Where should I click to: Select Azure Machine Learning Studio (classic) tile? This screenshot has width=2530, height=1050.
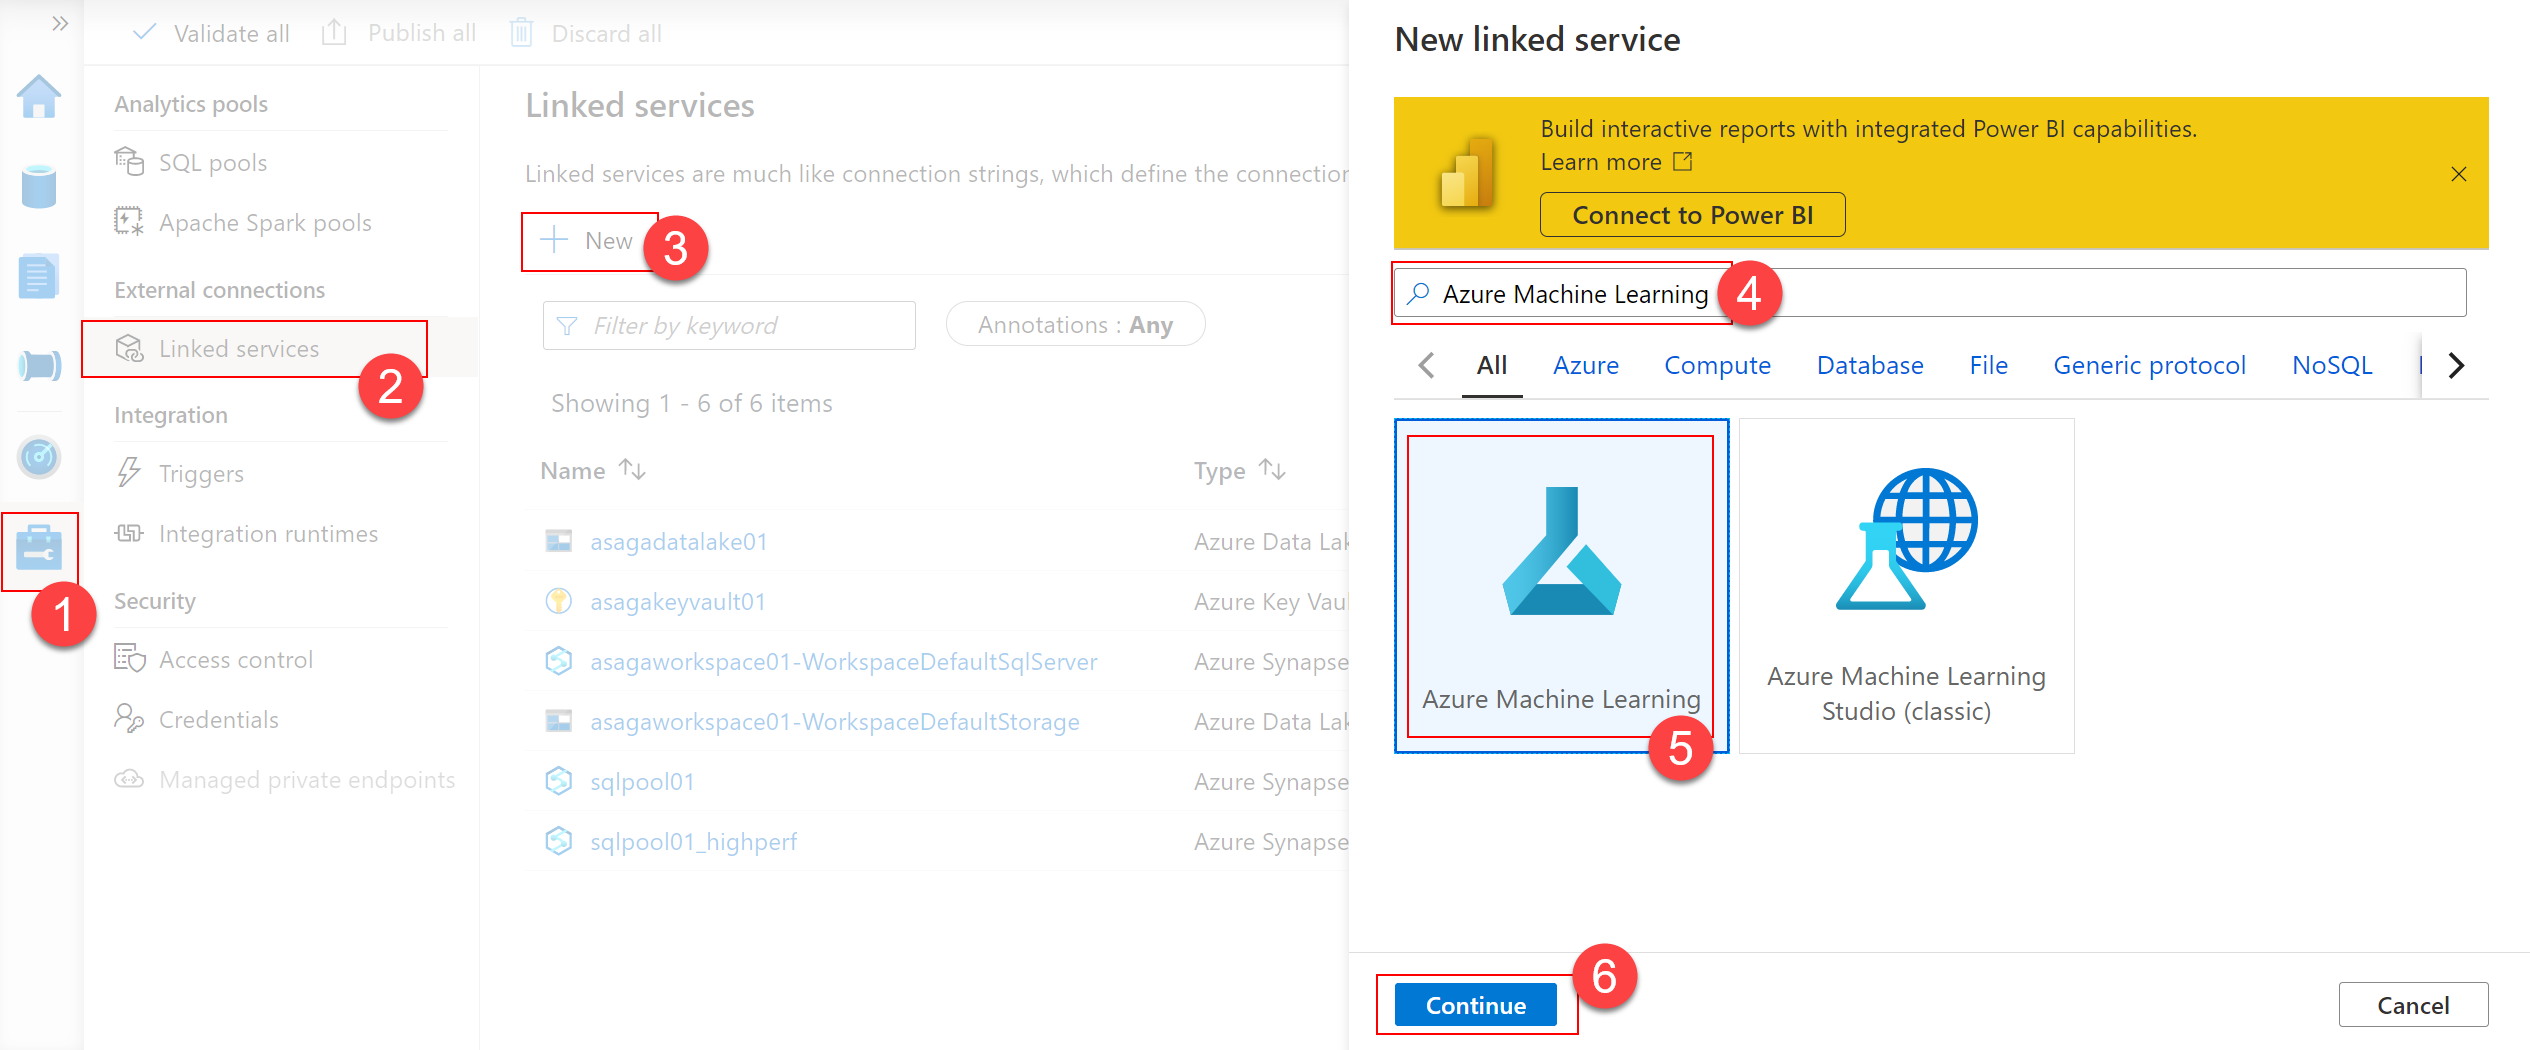1906,585
